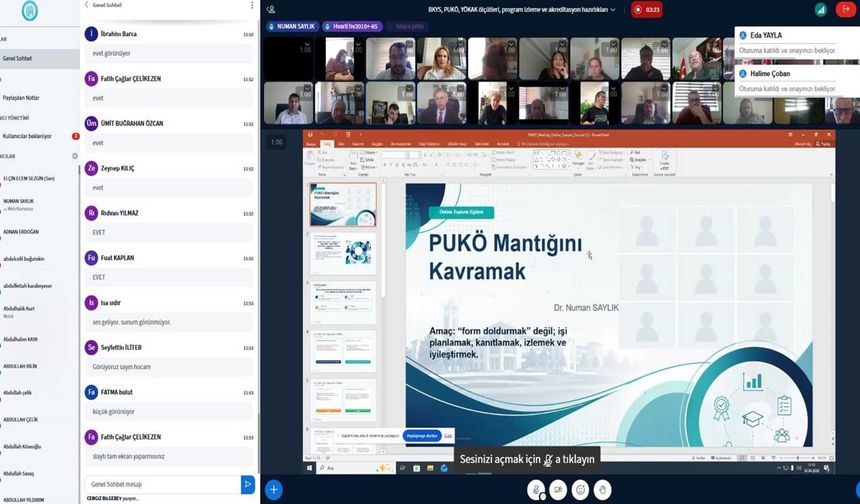Click the slide title 'PUKÖ Mantığını Kavramak'

(505, 257)
